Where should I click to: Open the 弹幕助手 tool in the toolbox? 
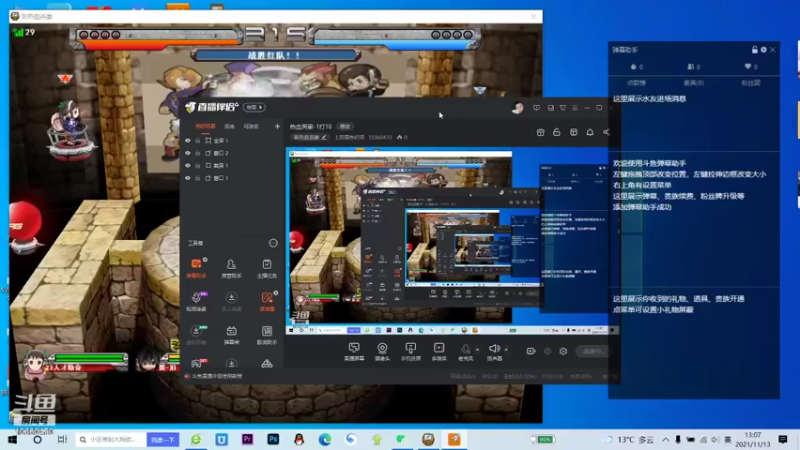(x=196, y=268)
